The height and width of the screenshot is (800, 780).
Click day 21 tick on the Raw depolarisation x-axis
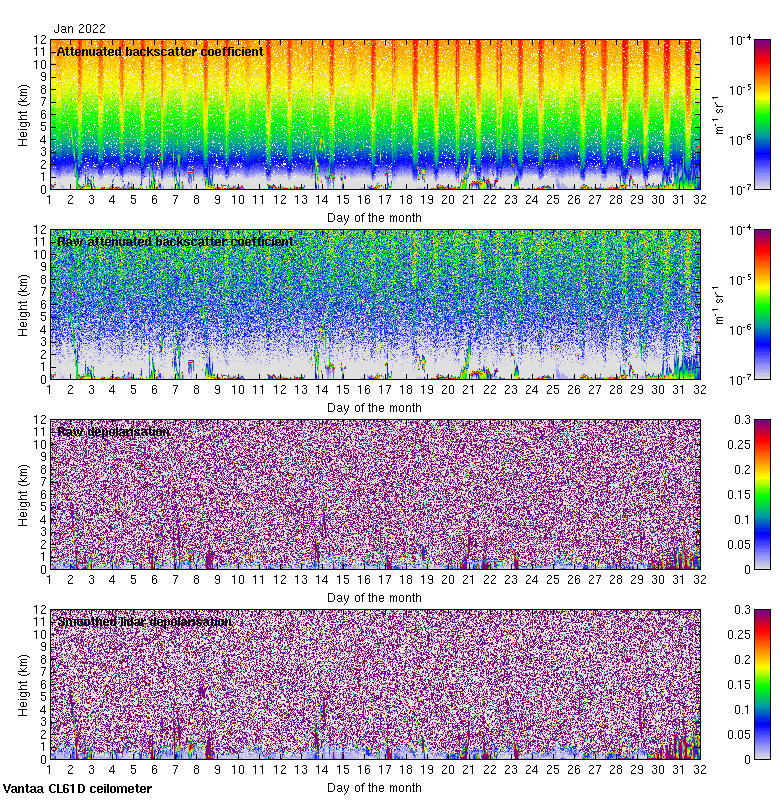[469, 580]
